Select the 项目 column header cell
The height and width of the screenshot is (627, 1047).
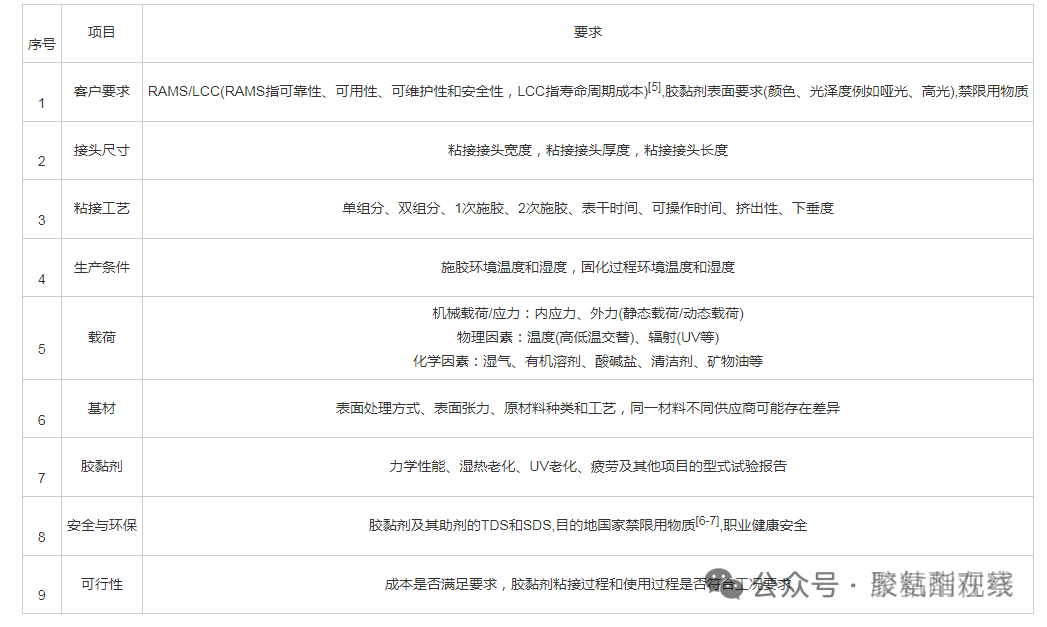tap(101, 32)
